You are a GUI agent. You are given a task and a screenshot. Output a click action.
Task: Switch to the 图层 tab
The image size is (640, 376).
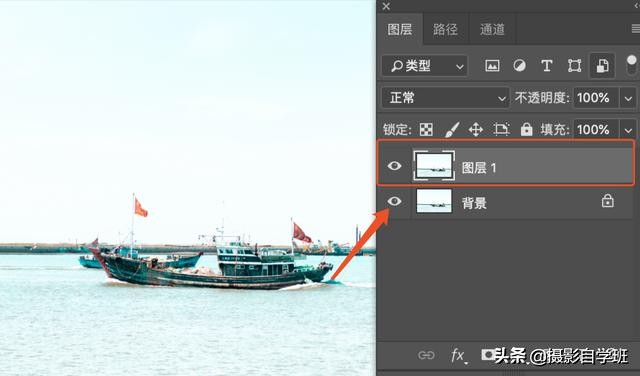click(400, 29)
